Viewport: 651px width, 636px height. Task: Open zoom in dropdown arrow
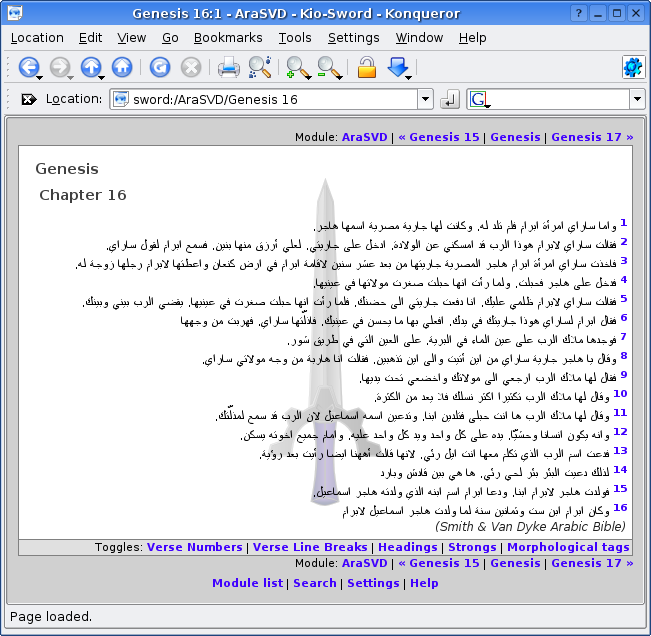[309, 78]
